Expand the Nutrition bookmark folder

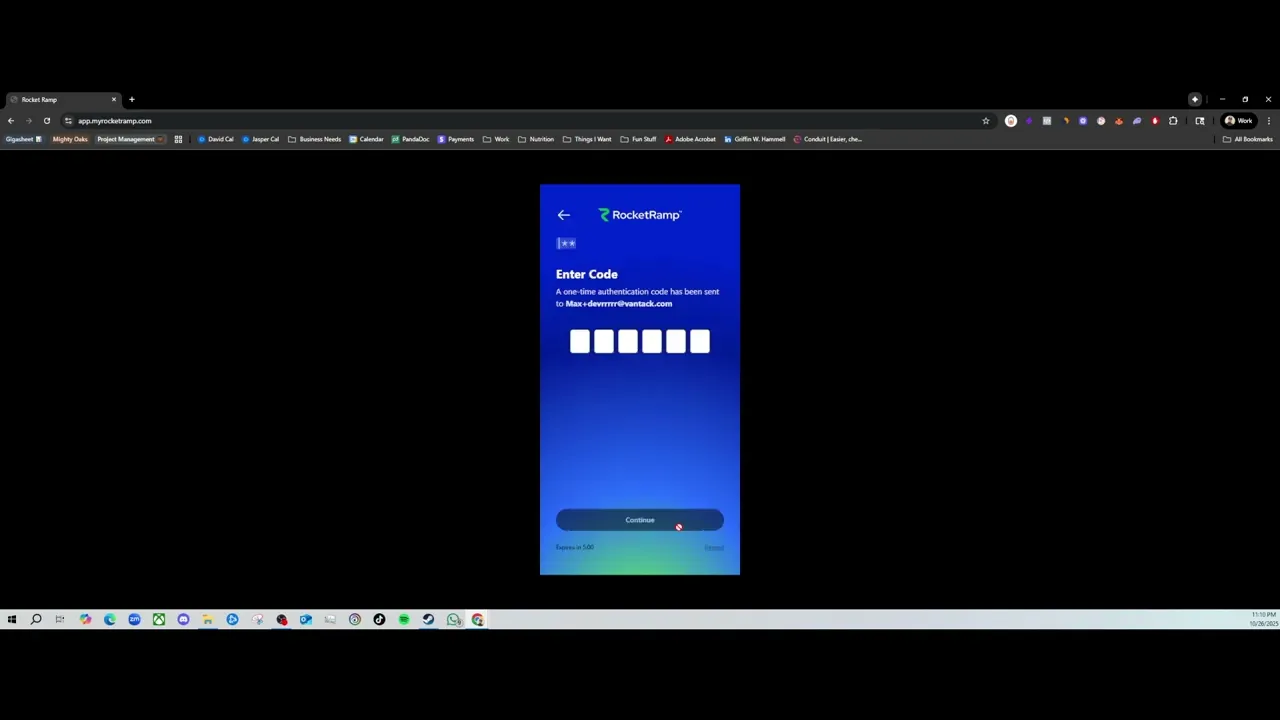coord(535,139)
